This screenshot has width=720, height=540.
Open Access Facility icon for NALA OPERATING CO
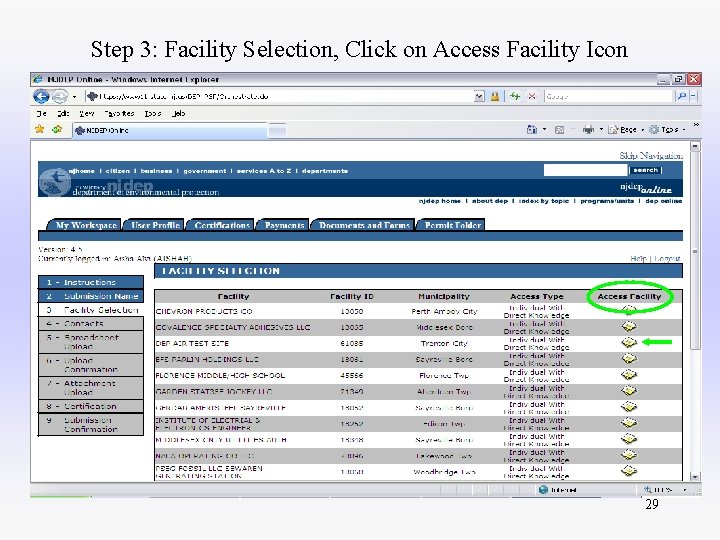pyautogui.click(x=629, y=455)
